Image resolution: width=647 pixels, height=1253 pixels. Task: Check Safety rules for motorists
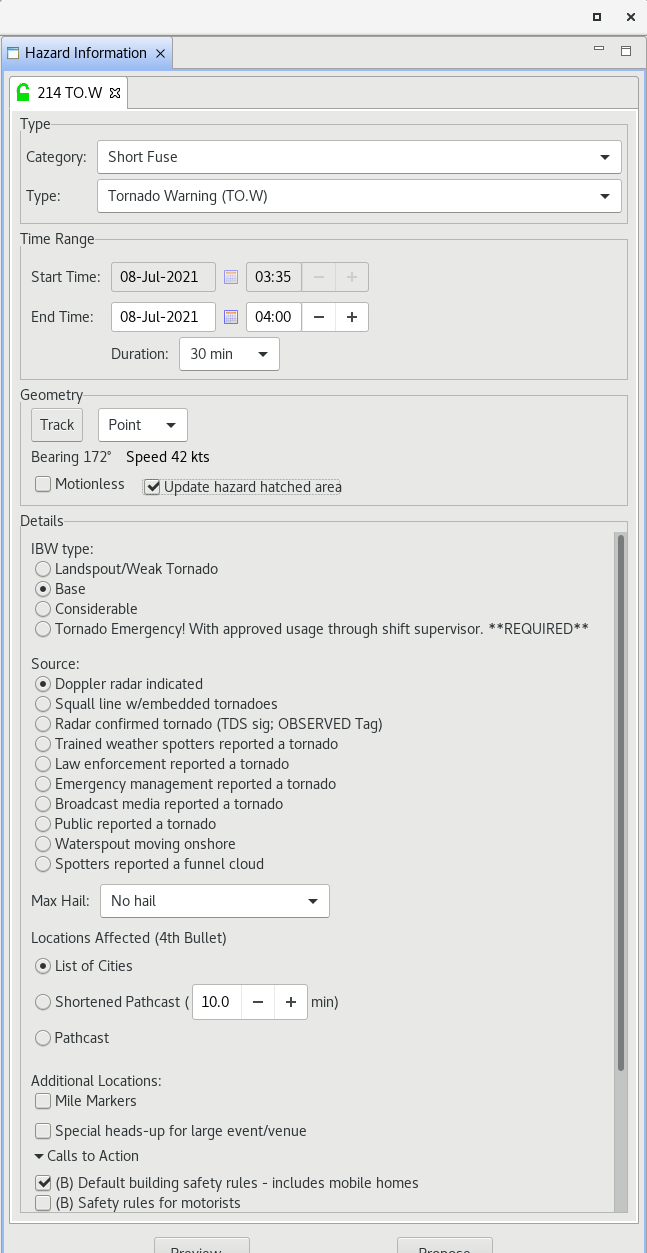pos(43,1203)
